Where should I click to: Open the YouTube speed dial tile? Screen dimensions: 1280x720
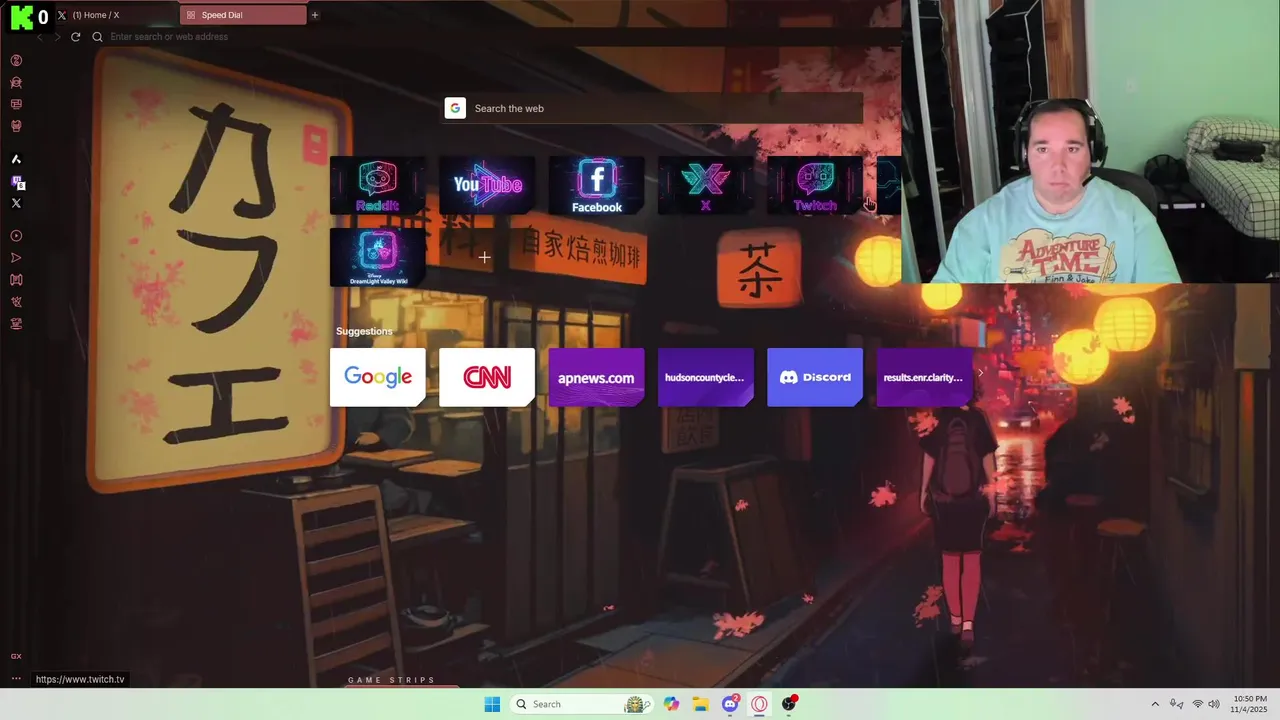click(x=487, y=185)
